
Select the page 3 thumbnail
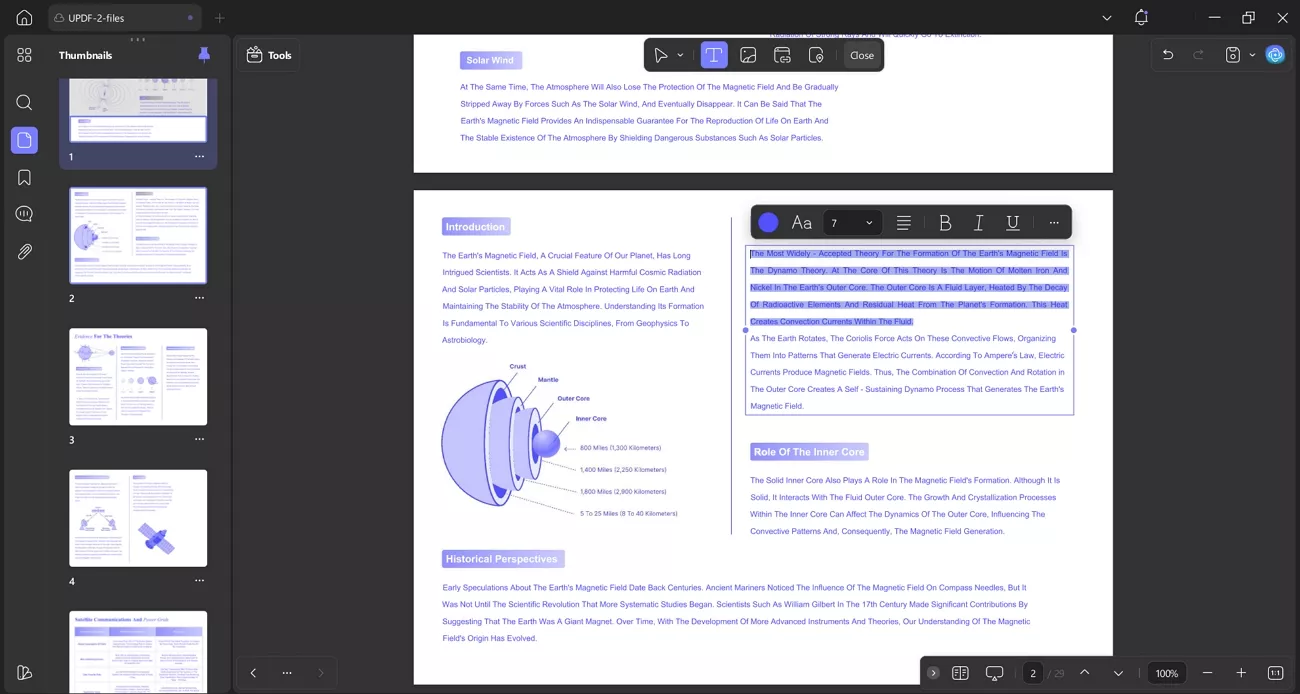tap(138, 377)
